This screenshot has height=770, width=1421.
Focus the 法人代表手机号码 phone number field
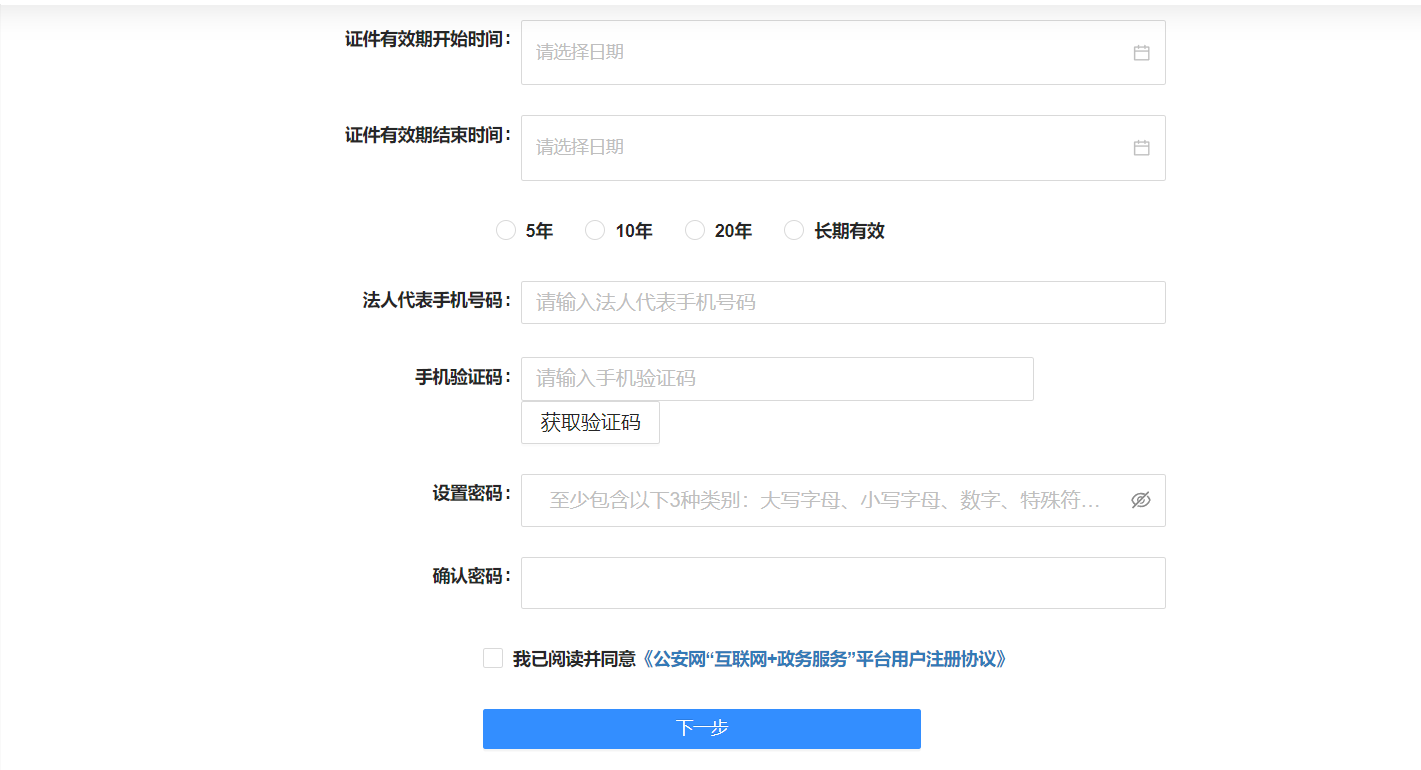843,302
